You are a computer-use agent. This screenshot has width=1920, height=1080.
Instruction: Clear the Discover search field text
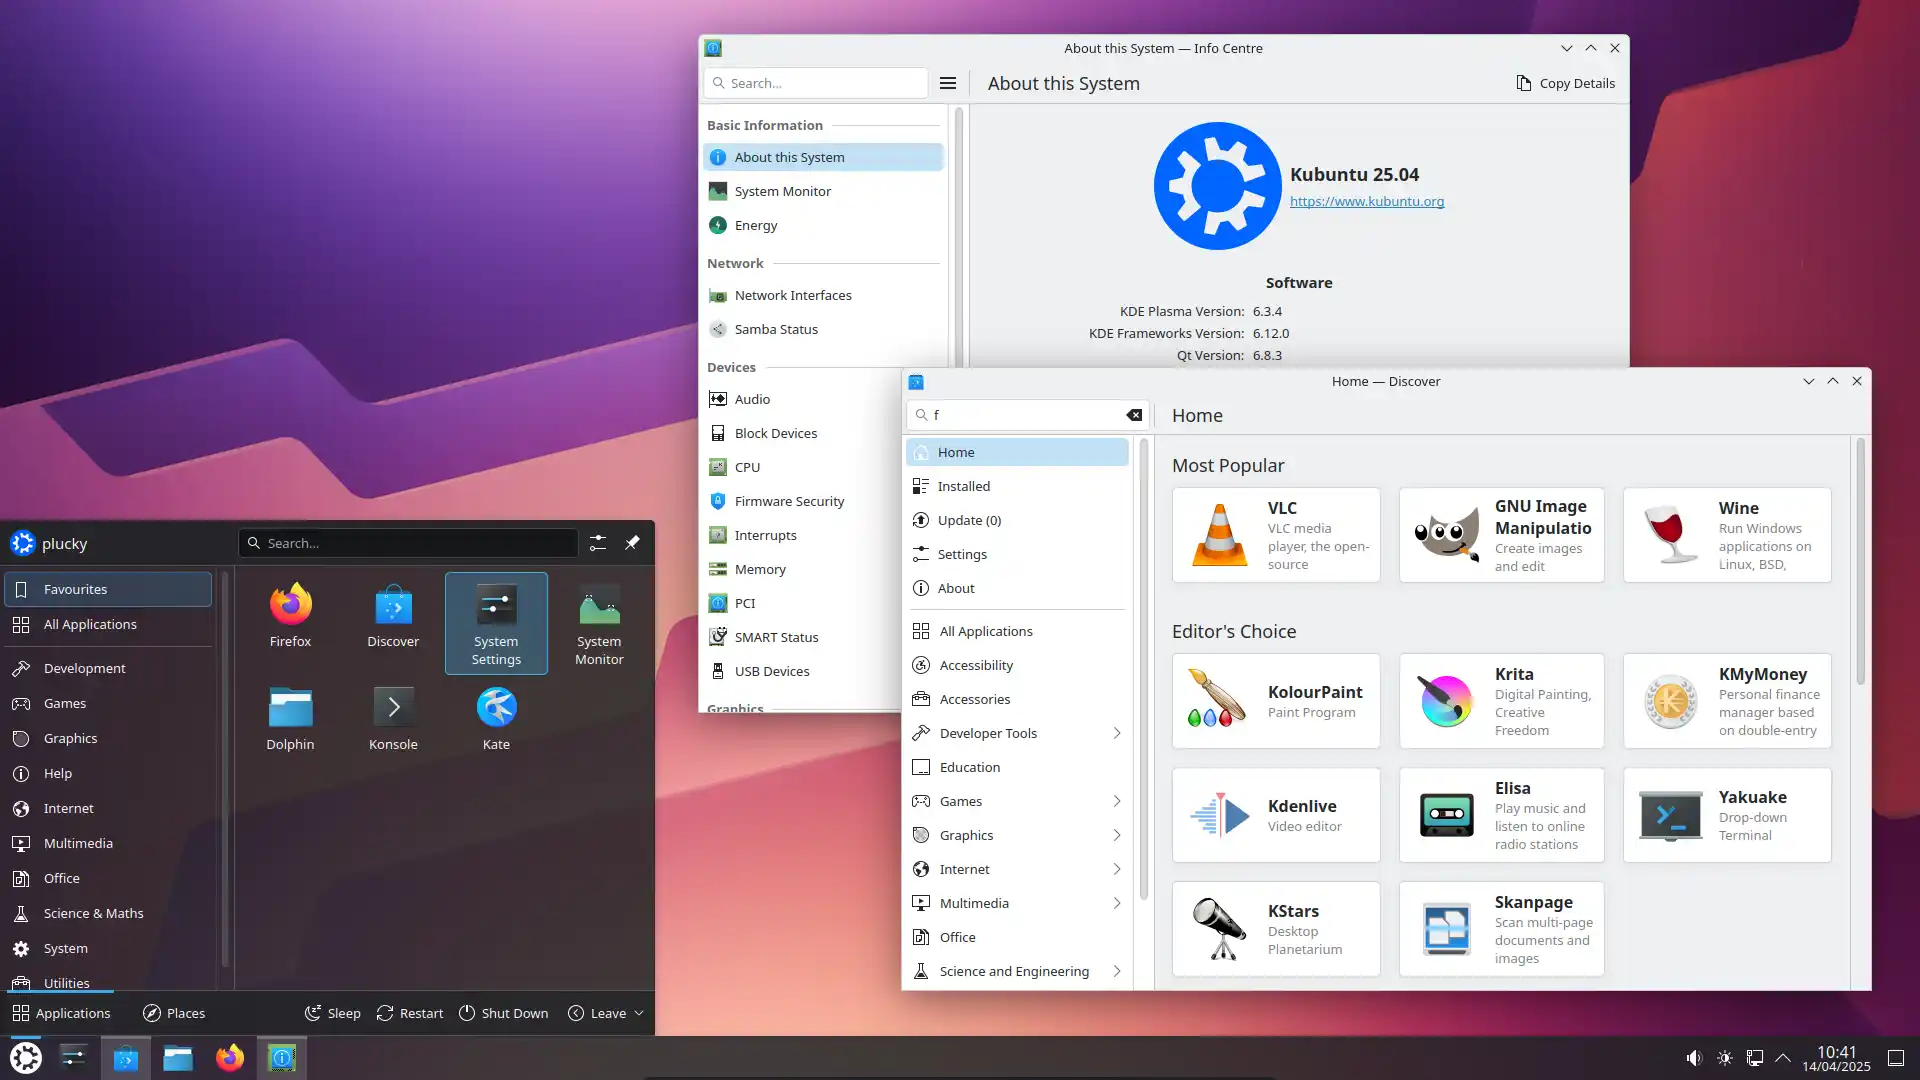(1134, 414)
